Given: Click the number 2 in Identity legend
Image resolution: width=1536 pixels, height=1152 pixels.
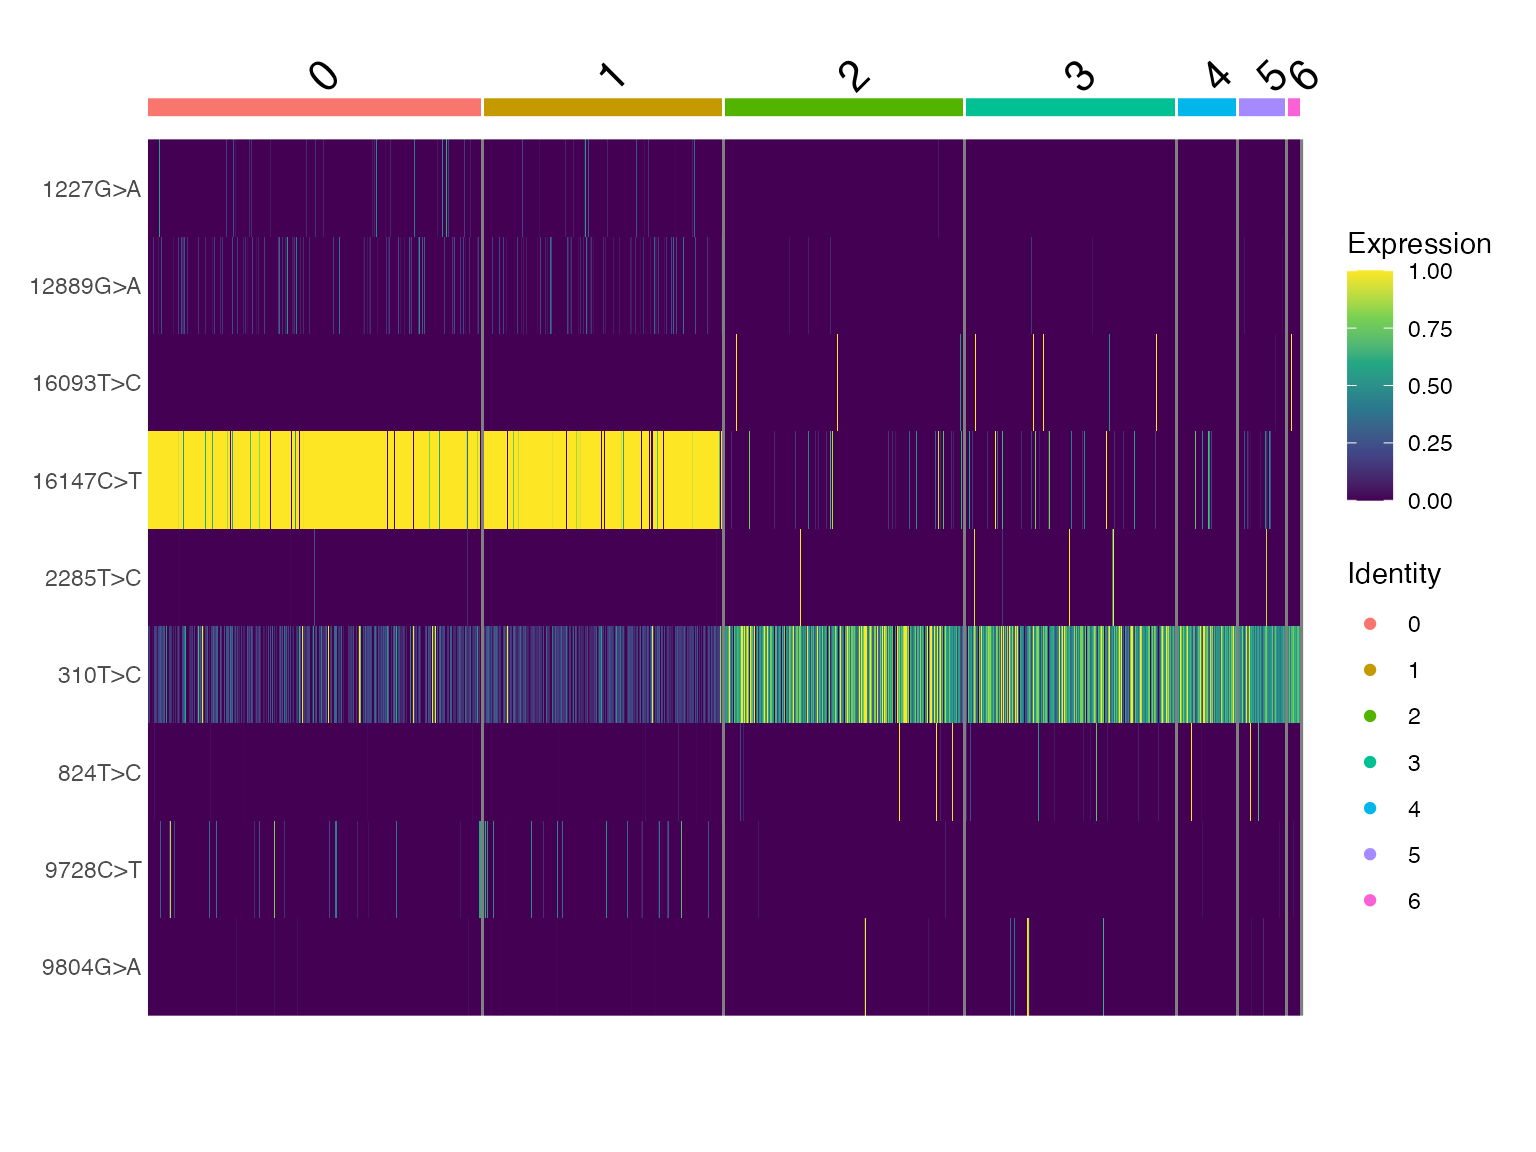Looking at the screenshot, I should tap(1414, 717).
